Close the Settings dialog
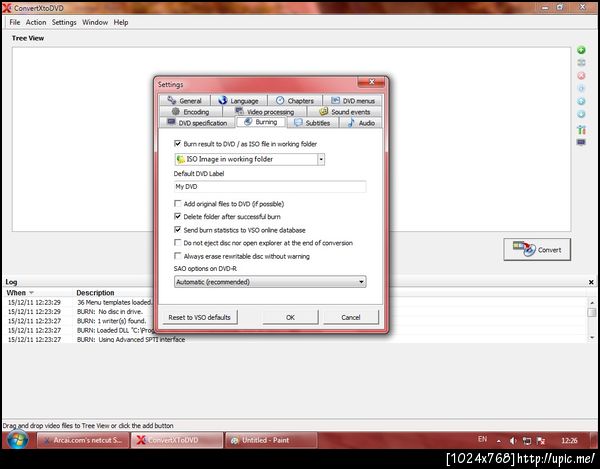The height and width of the screenshot is (469, 600). click(x=371, y=81)
